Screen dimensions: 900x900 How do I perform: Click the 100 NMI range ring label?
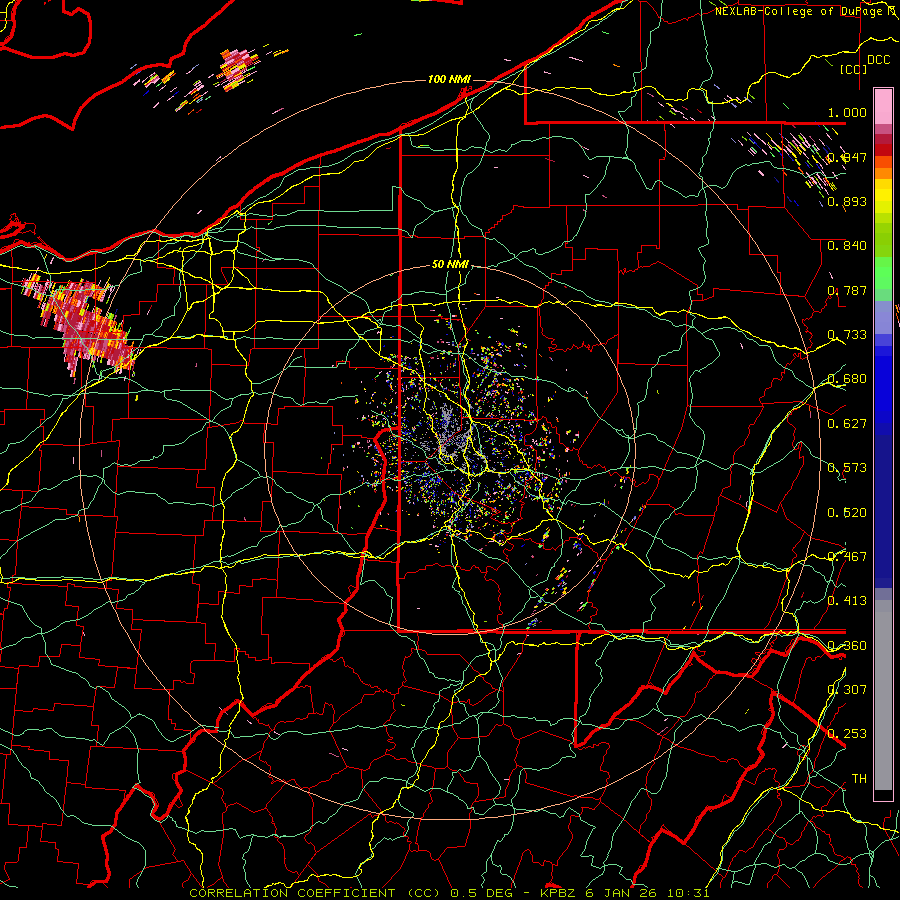(x=449, y=79)
